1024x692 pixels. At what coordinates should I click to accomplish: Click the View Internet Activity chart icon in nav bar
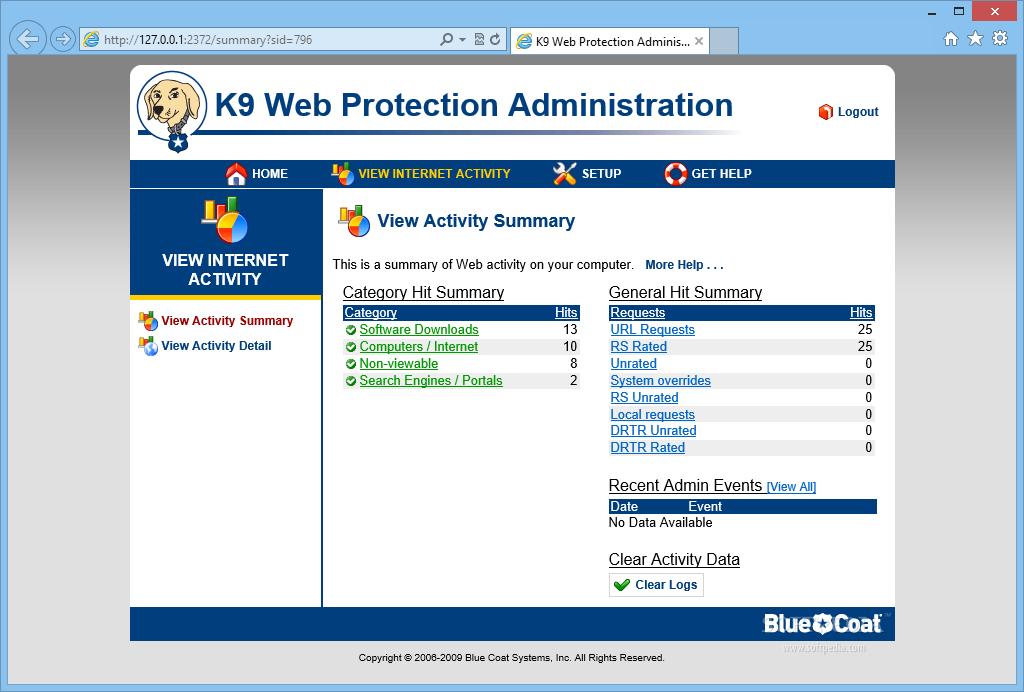coord(342,174)
